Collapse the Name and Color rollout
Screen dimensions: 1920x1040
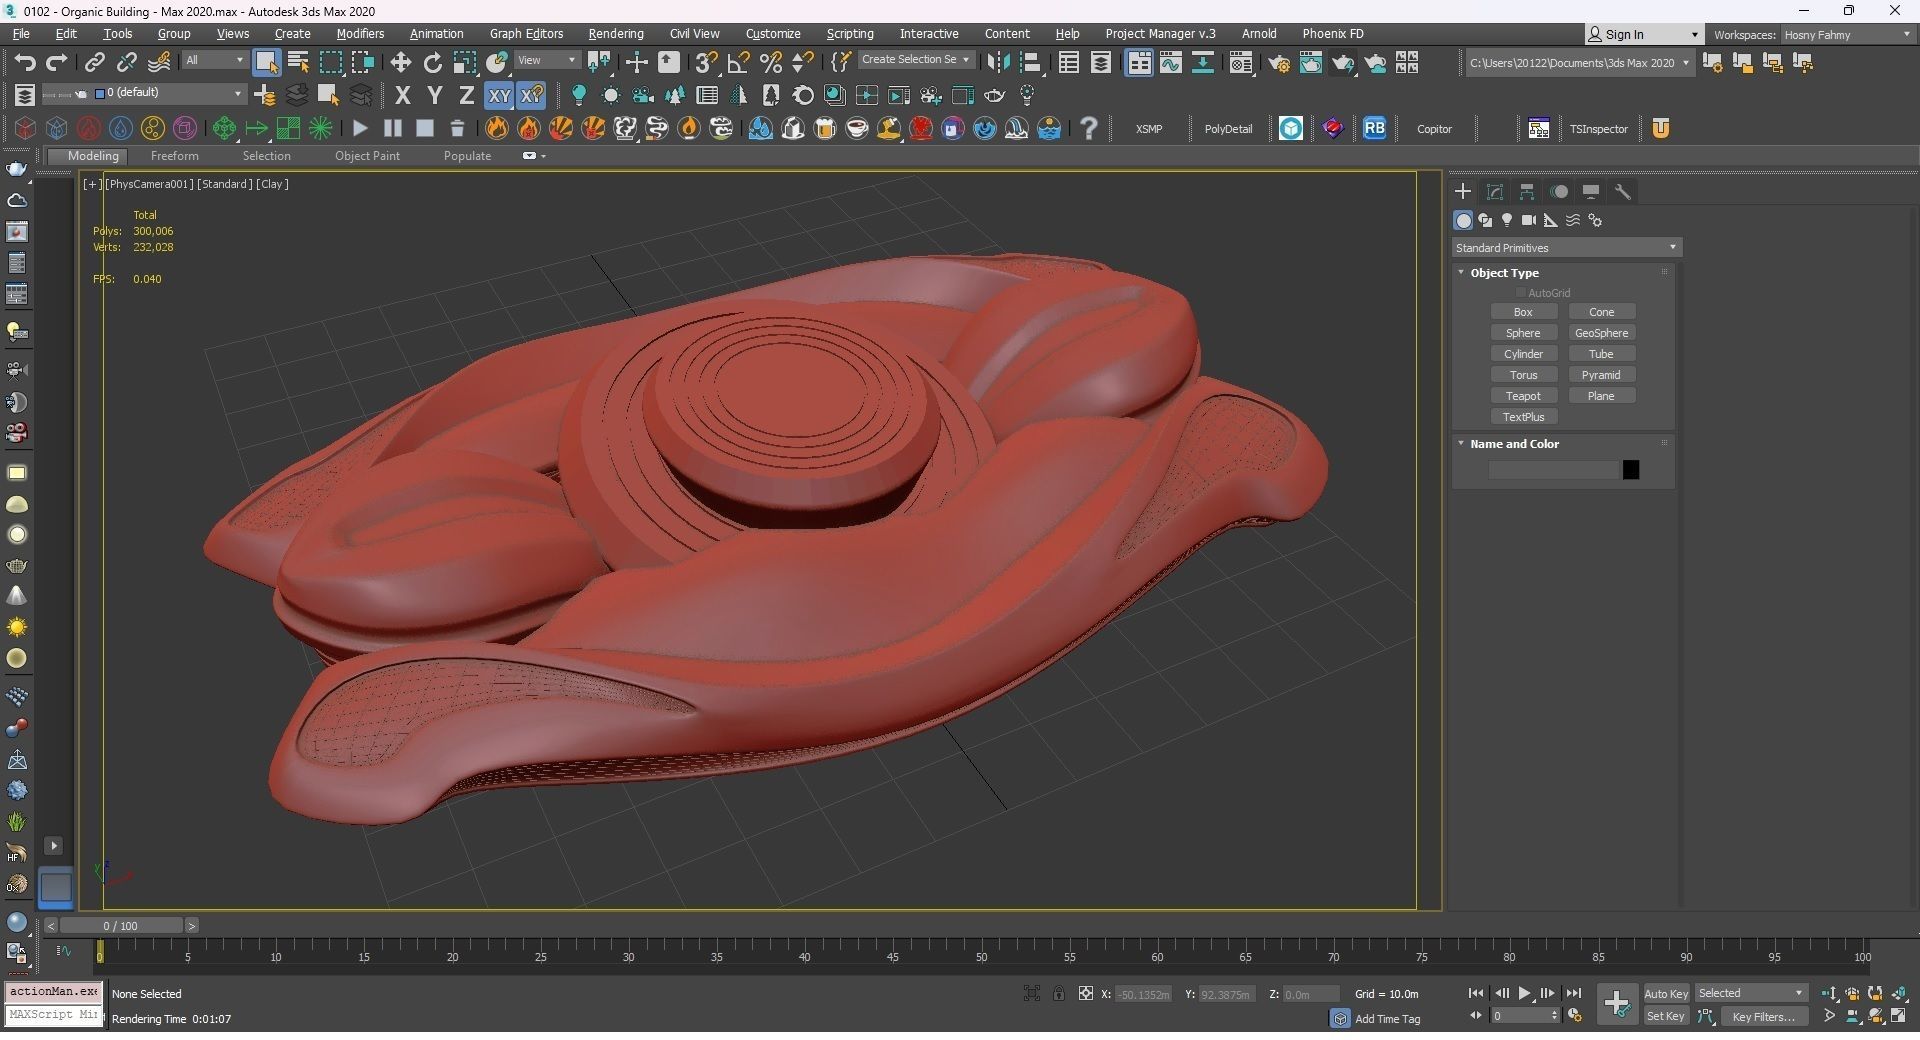pyautogui.click(x=1513, y=444)
